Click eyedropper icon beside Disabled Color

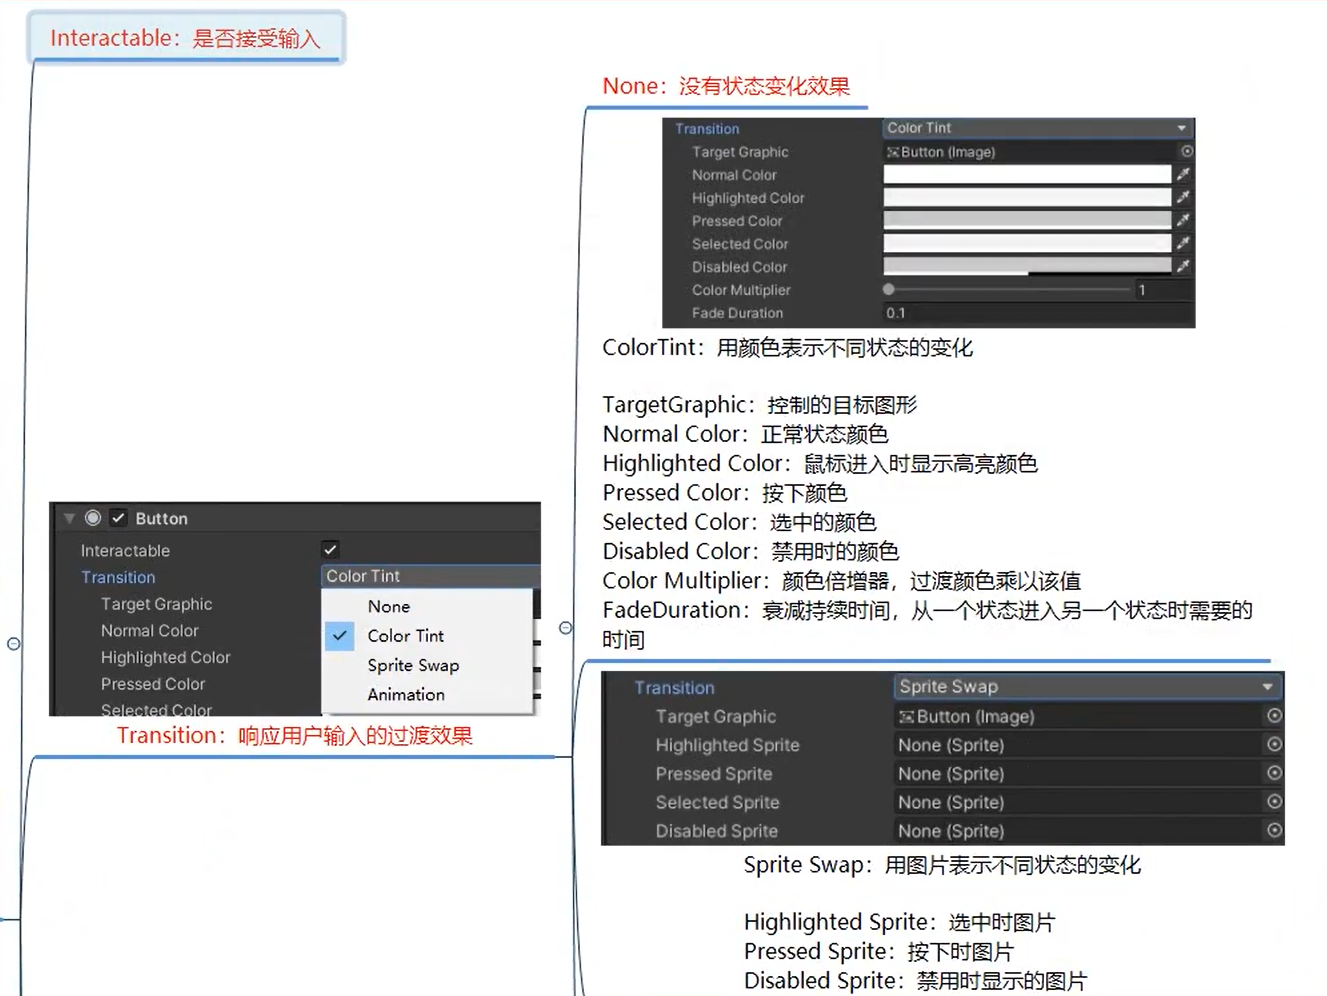1183,266
